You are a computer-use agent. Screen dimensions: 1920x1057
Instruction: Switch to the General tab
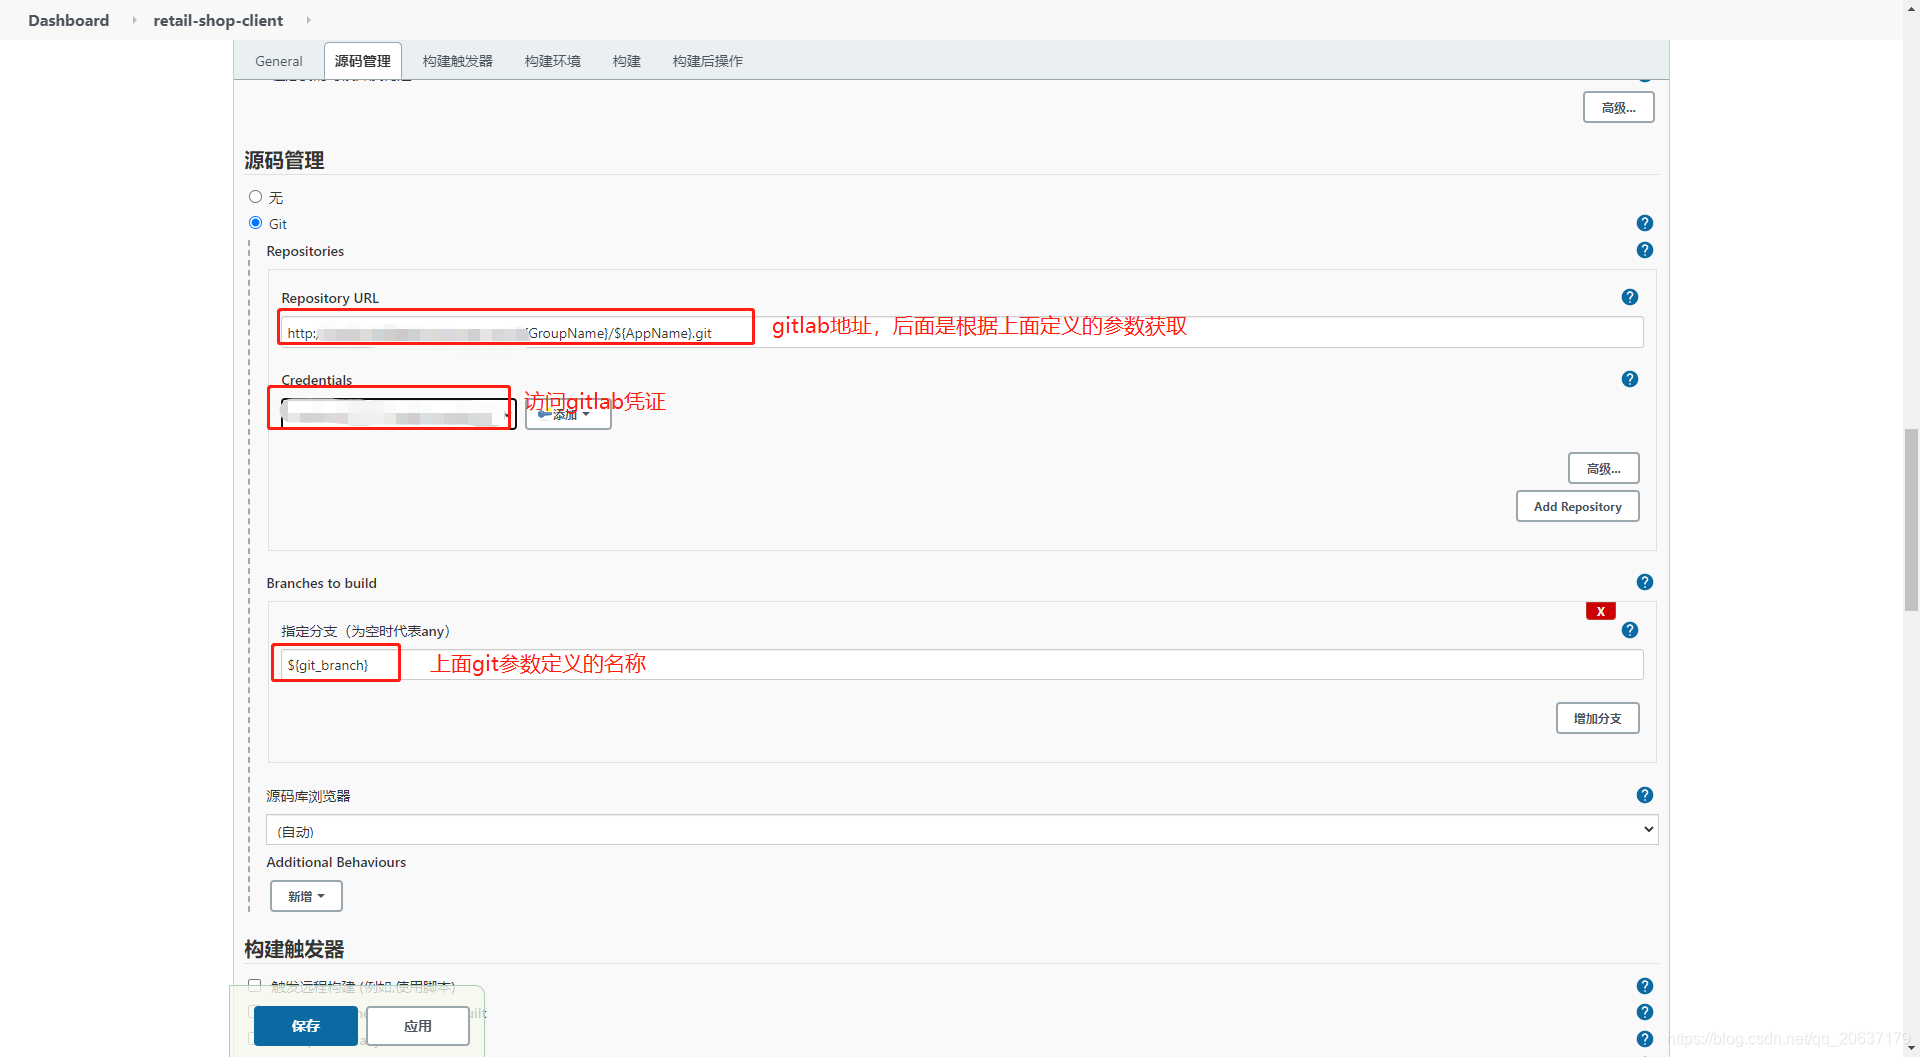[278, 61]
